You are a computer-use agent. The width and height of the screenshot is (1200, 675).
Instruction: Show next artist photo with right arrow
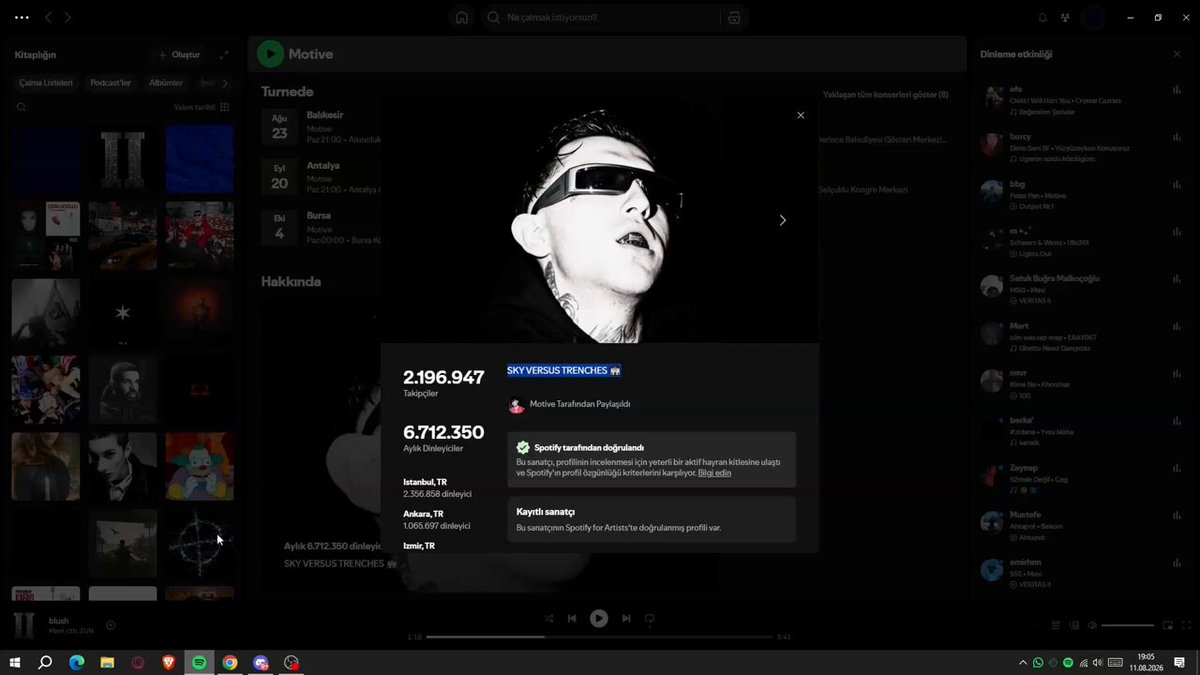click(782, 220)
